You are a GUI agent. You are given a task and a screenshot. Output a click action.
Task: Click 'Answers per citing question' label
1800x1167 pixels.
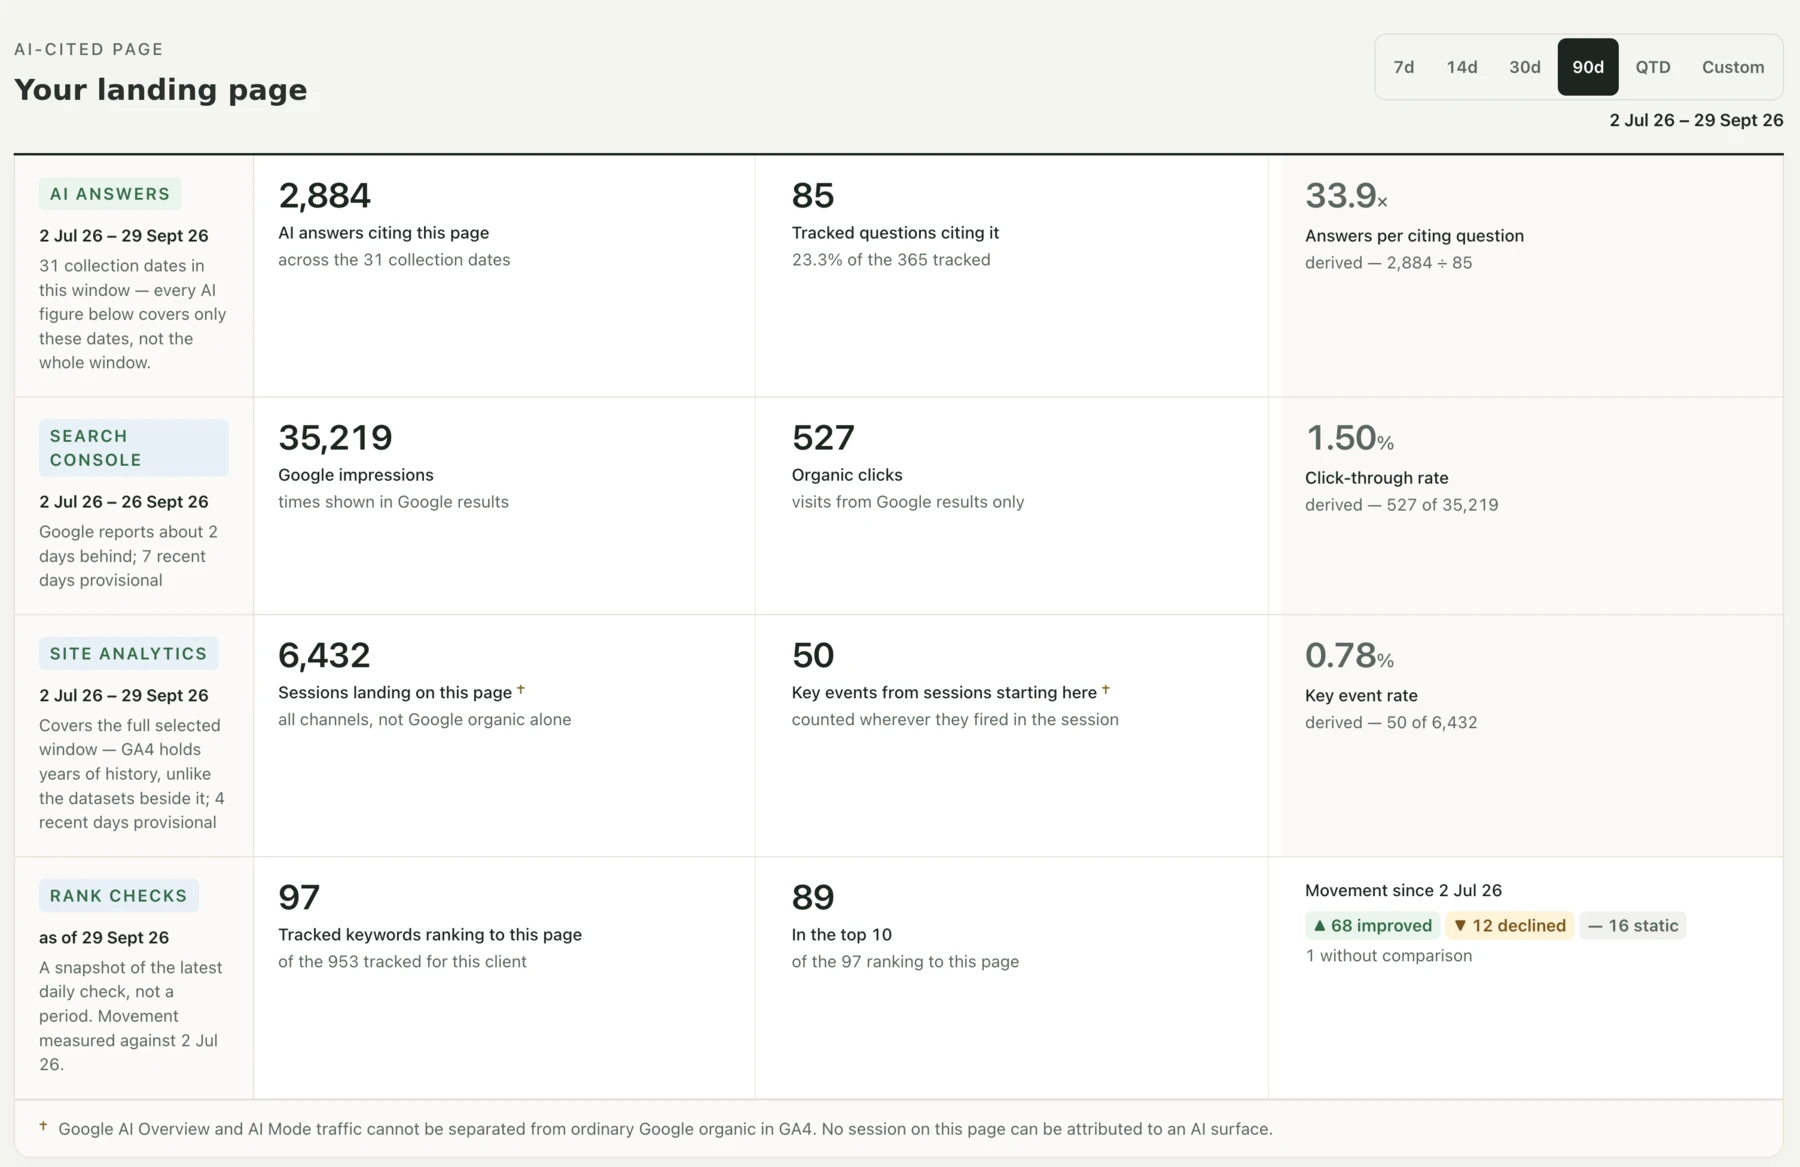click(1414, 236)
